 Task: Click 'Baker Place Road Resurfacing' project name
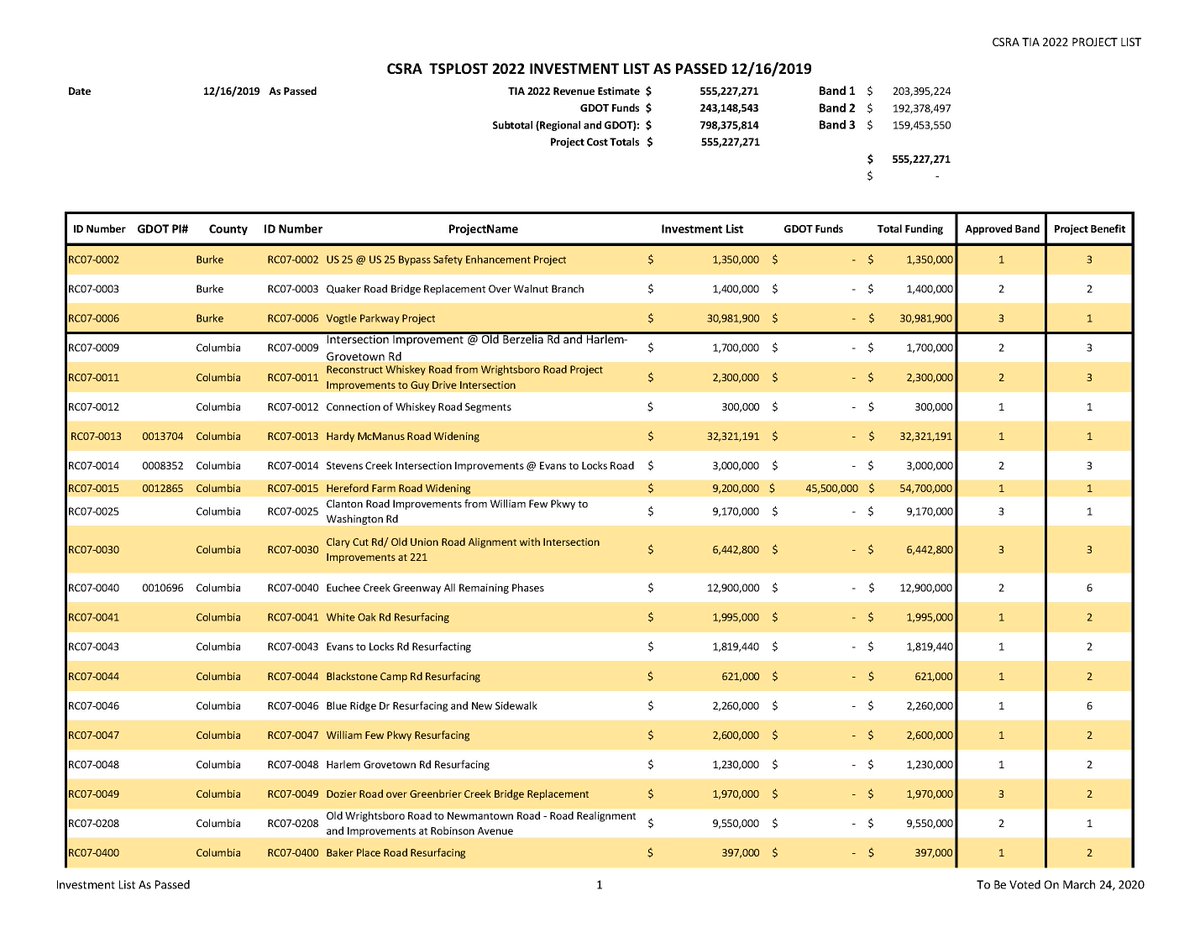click(x=396, y=853)
